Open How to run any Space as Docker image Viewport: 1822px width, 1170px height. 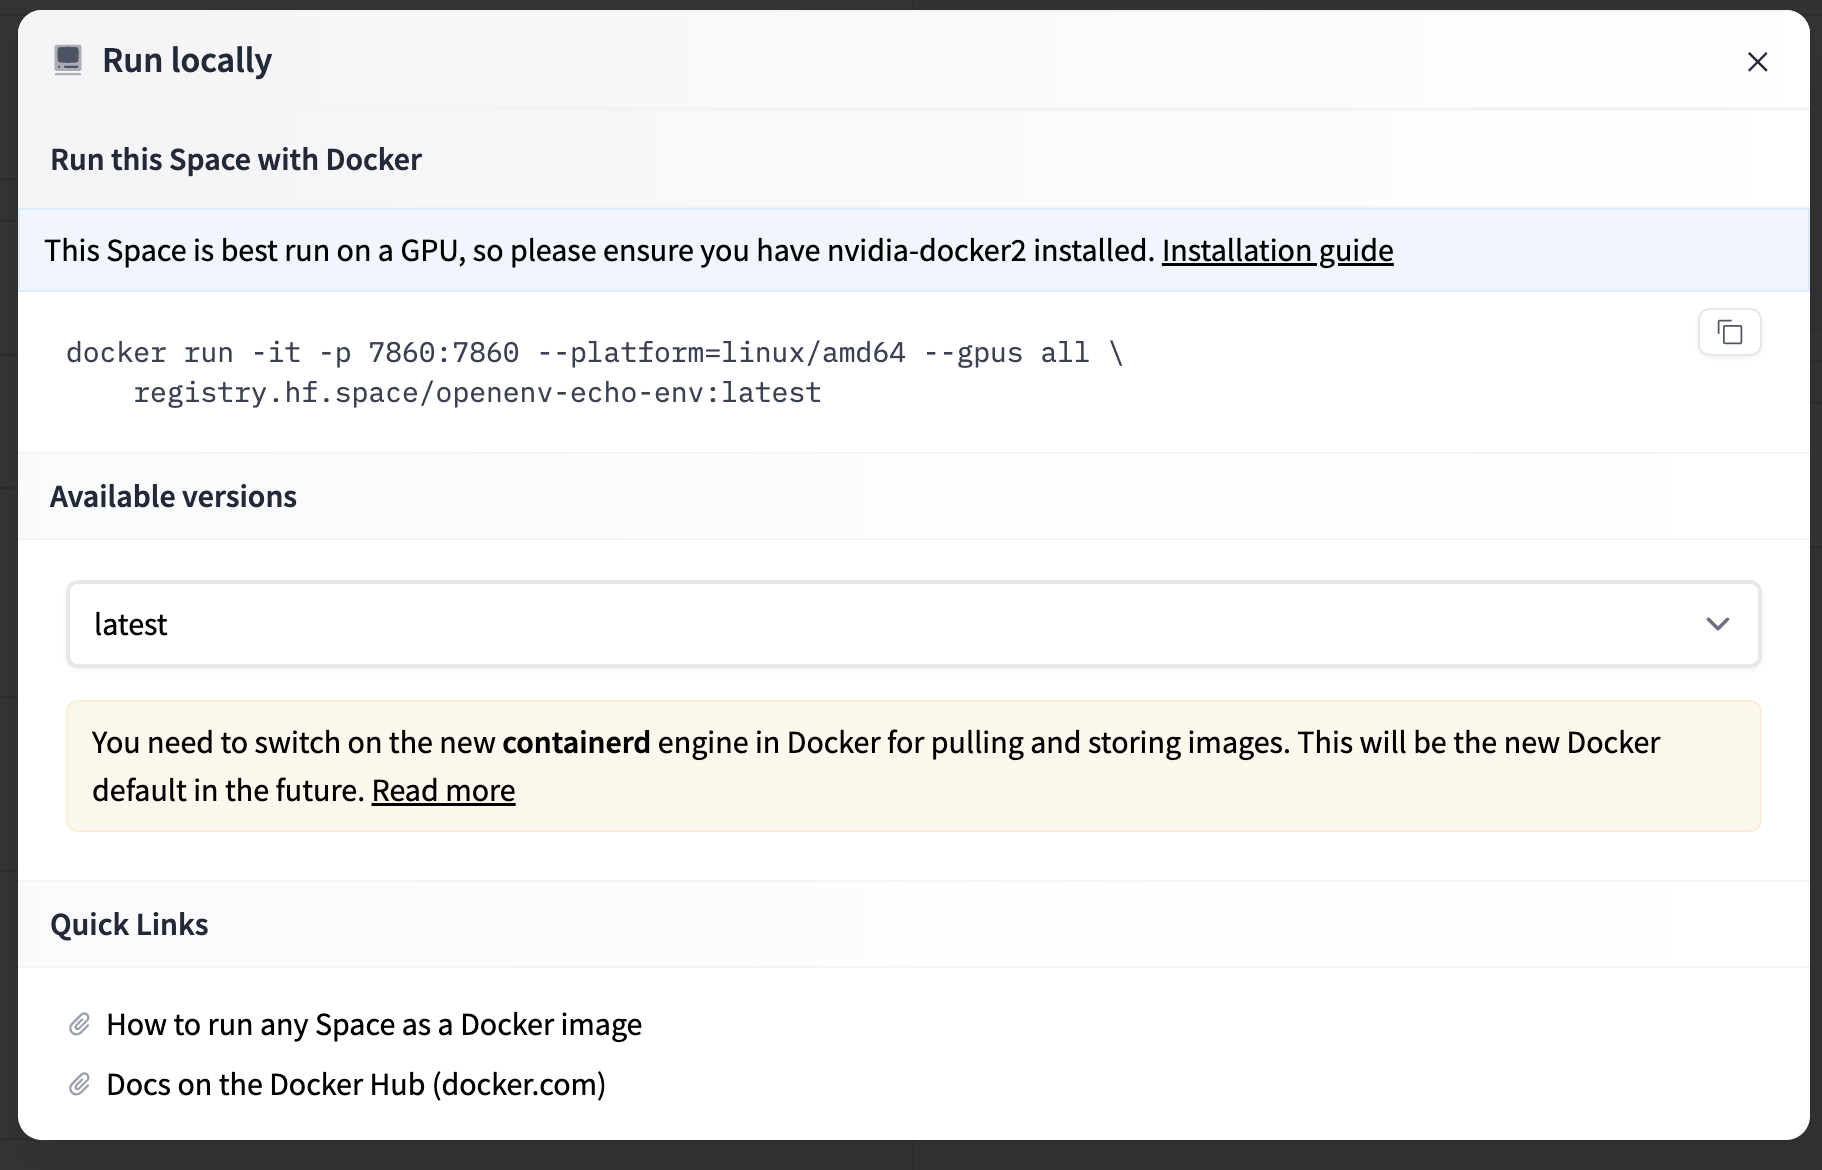[x=374, y=1024]
